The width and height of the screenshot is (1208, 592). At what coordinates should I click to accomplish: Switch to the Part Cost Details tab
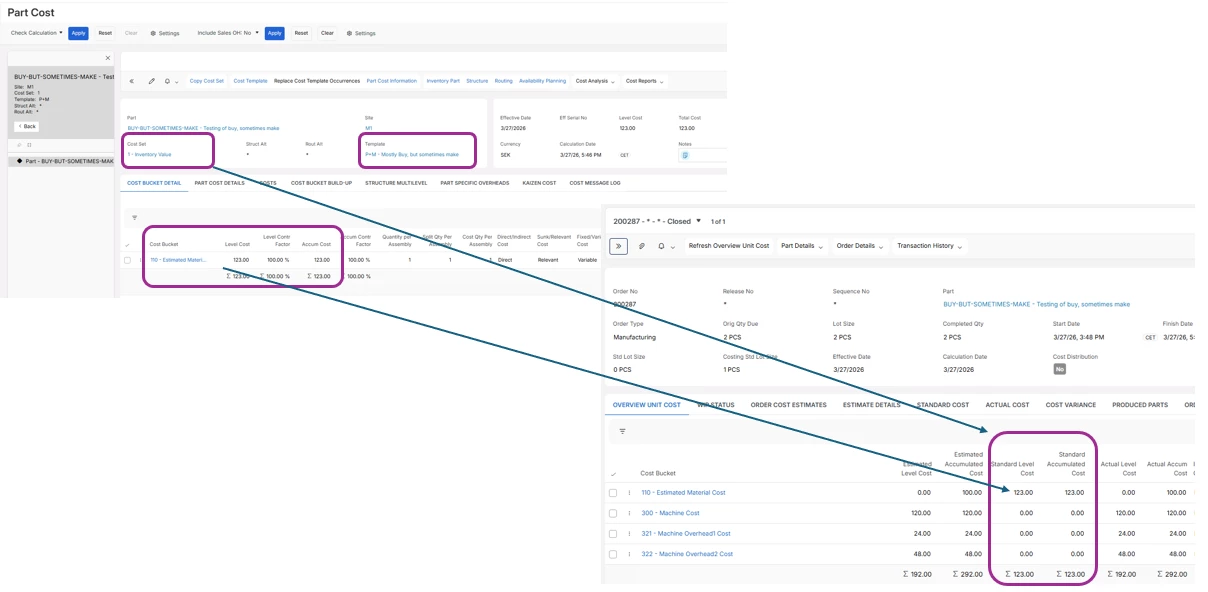click(x=219, y=183)
